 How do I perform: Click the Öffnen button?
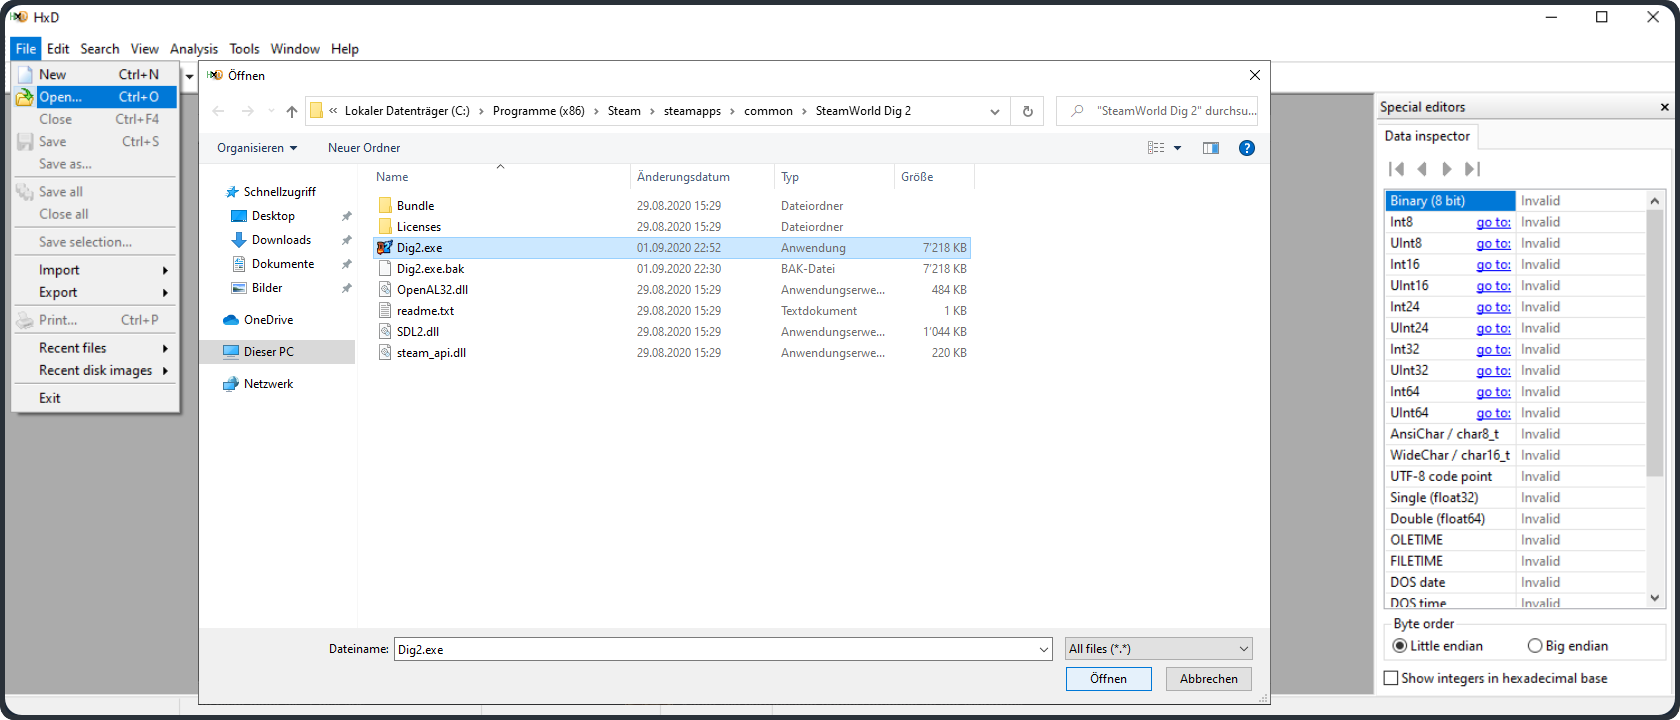(x=1108, y=679)
